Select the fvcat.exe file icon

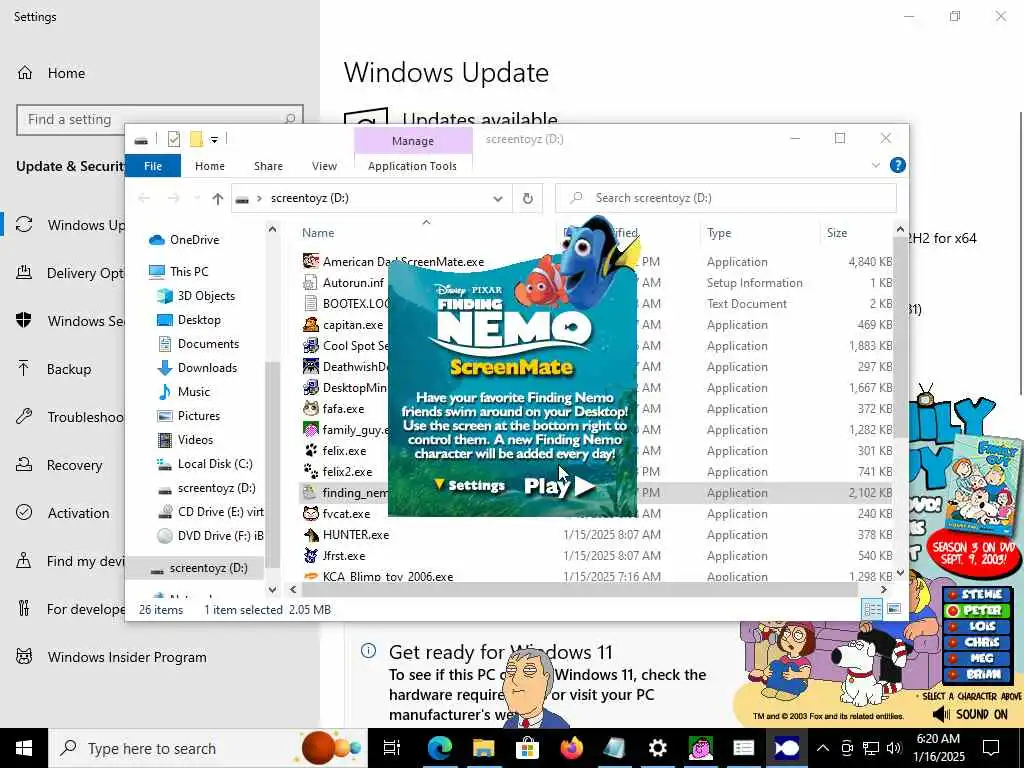click(x=311, y=513)
